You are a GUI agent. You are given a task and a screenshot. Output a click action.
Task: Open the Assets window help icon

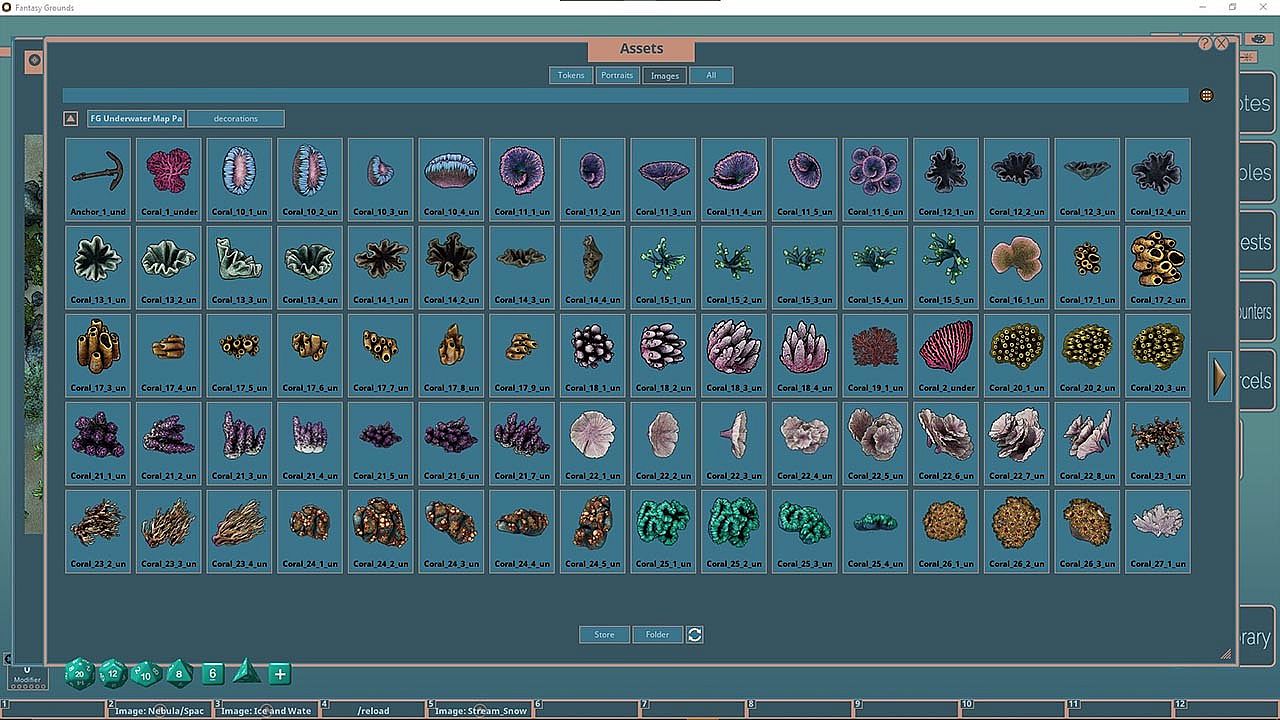[x=1205, y=44]
